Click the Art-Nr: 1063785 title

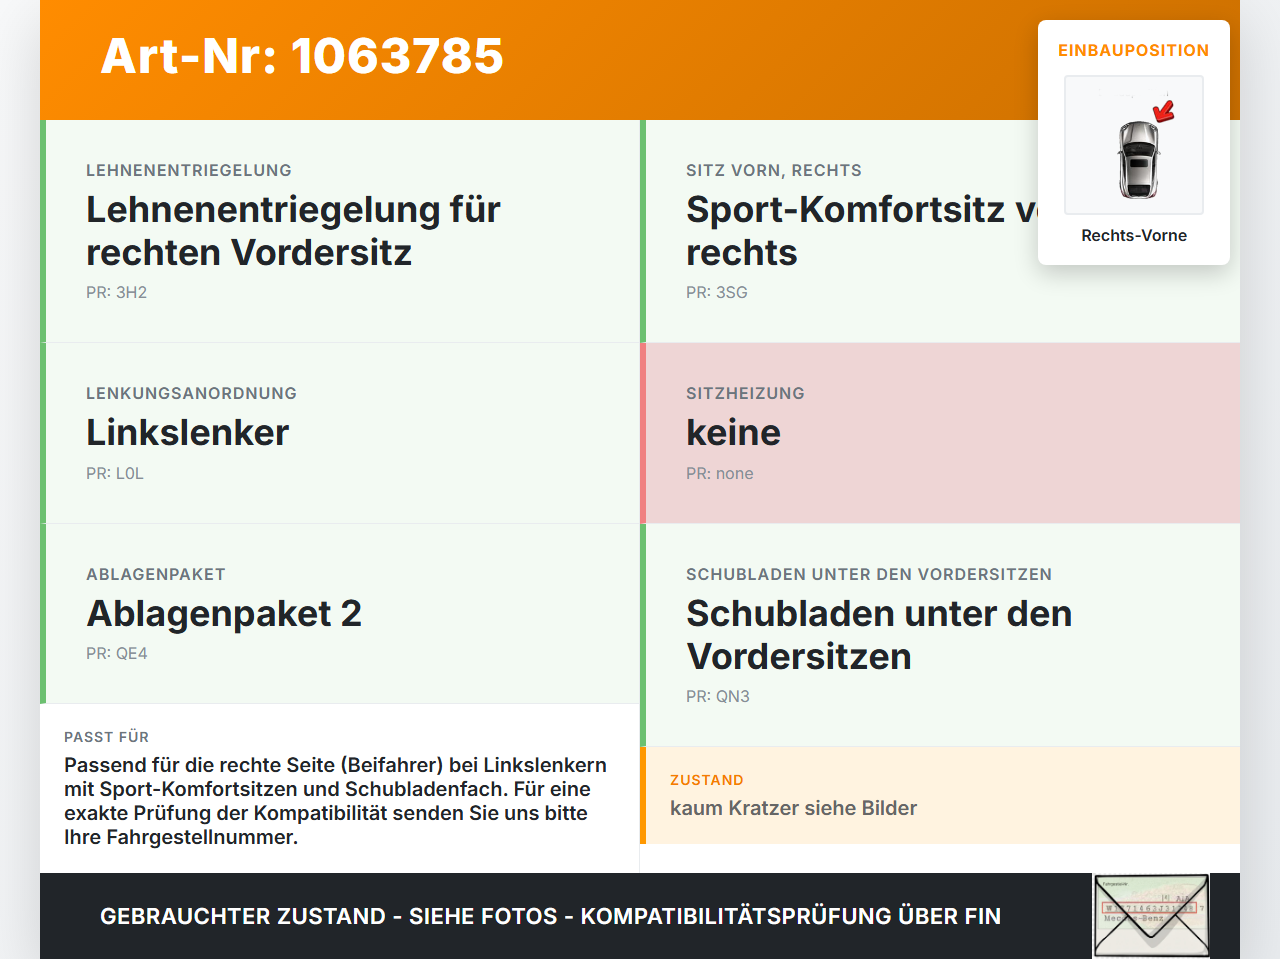pyautogui.click(x=302, y=56)
